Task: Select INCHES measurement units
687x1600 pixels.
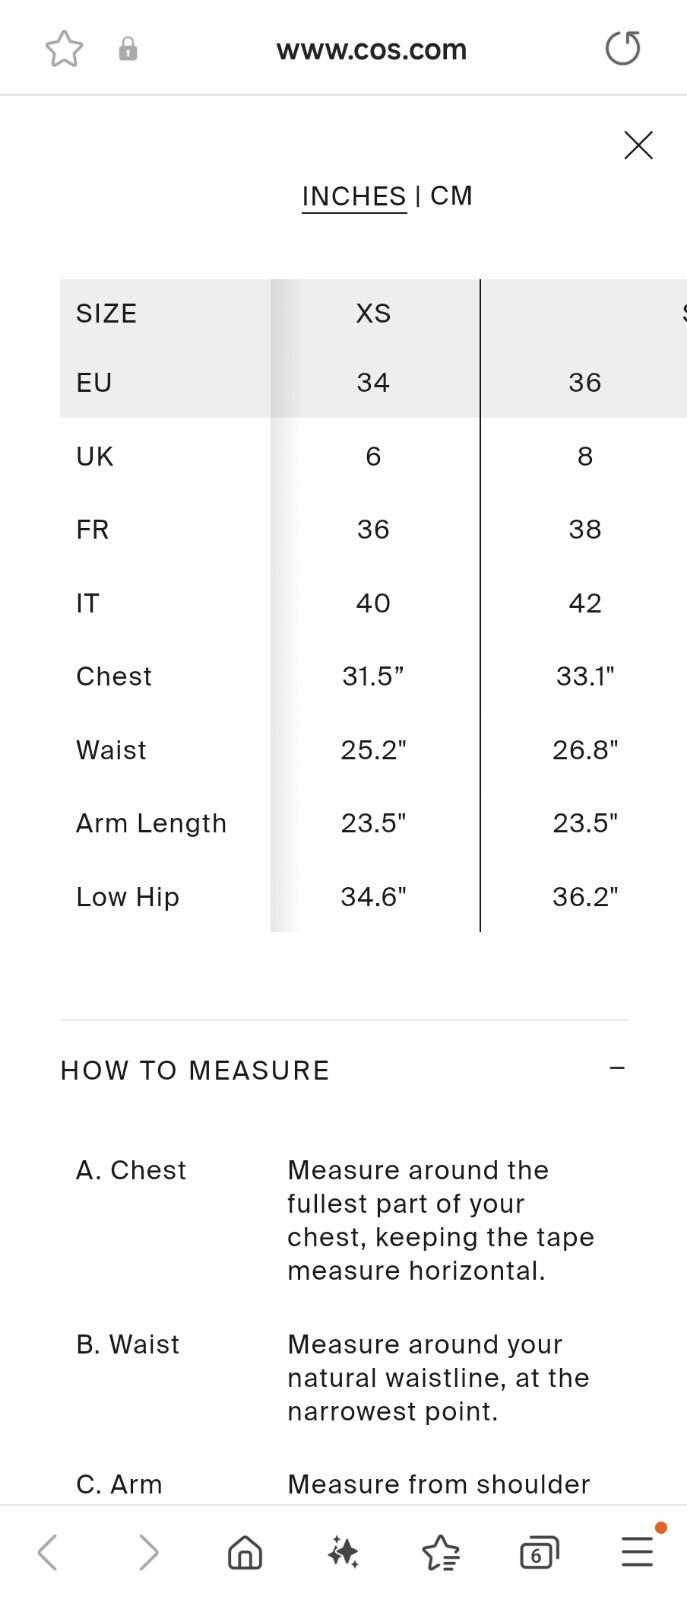Action: click(354, 196)
